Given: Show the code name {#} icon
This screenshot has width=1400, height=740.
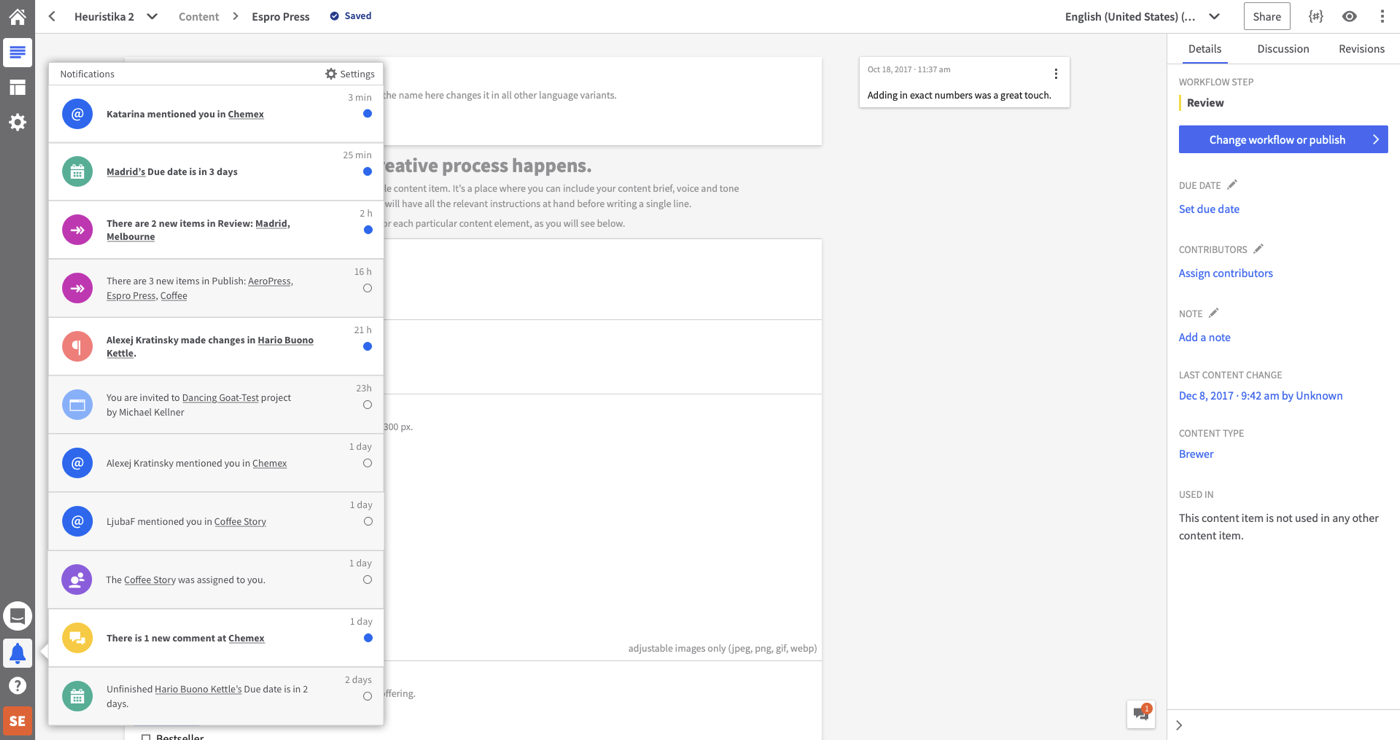Looking at the screenshot, I should point(1316,16).
